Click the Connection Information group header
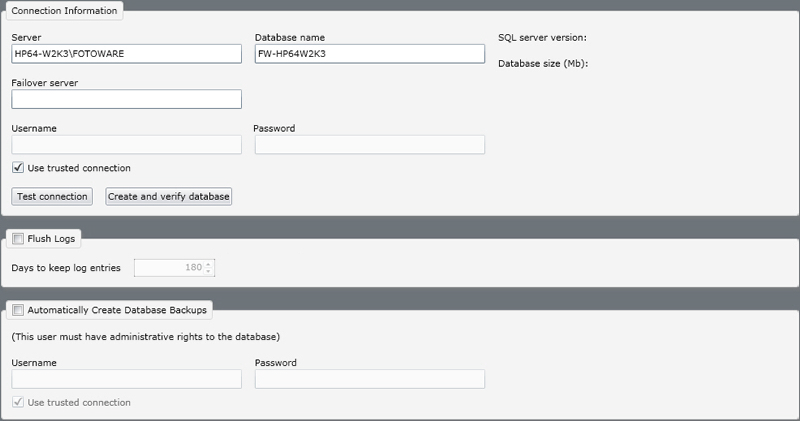 click(x=64, y=11)
